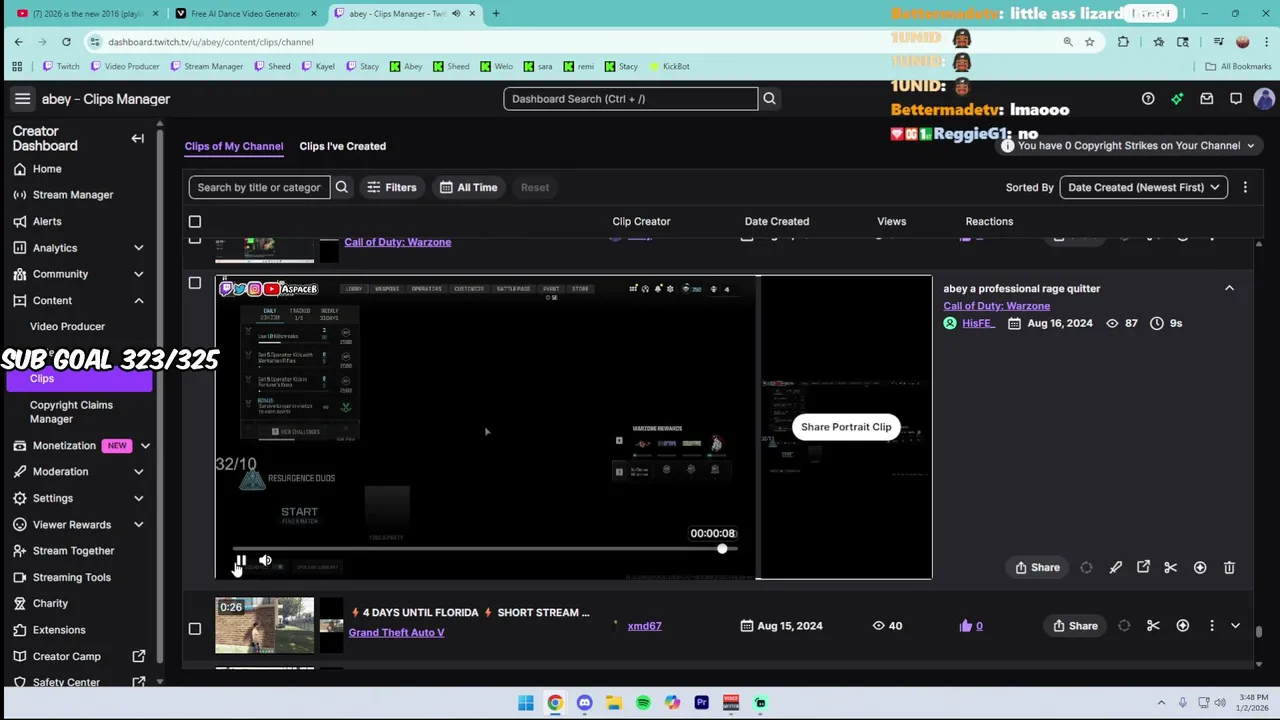The width and height of the screenshot is (1280, 720).
Task: Tick the select-all clips checkbox in header
Action: 195,222
